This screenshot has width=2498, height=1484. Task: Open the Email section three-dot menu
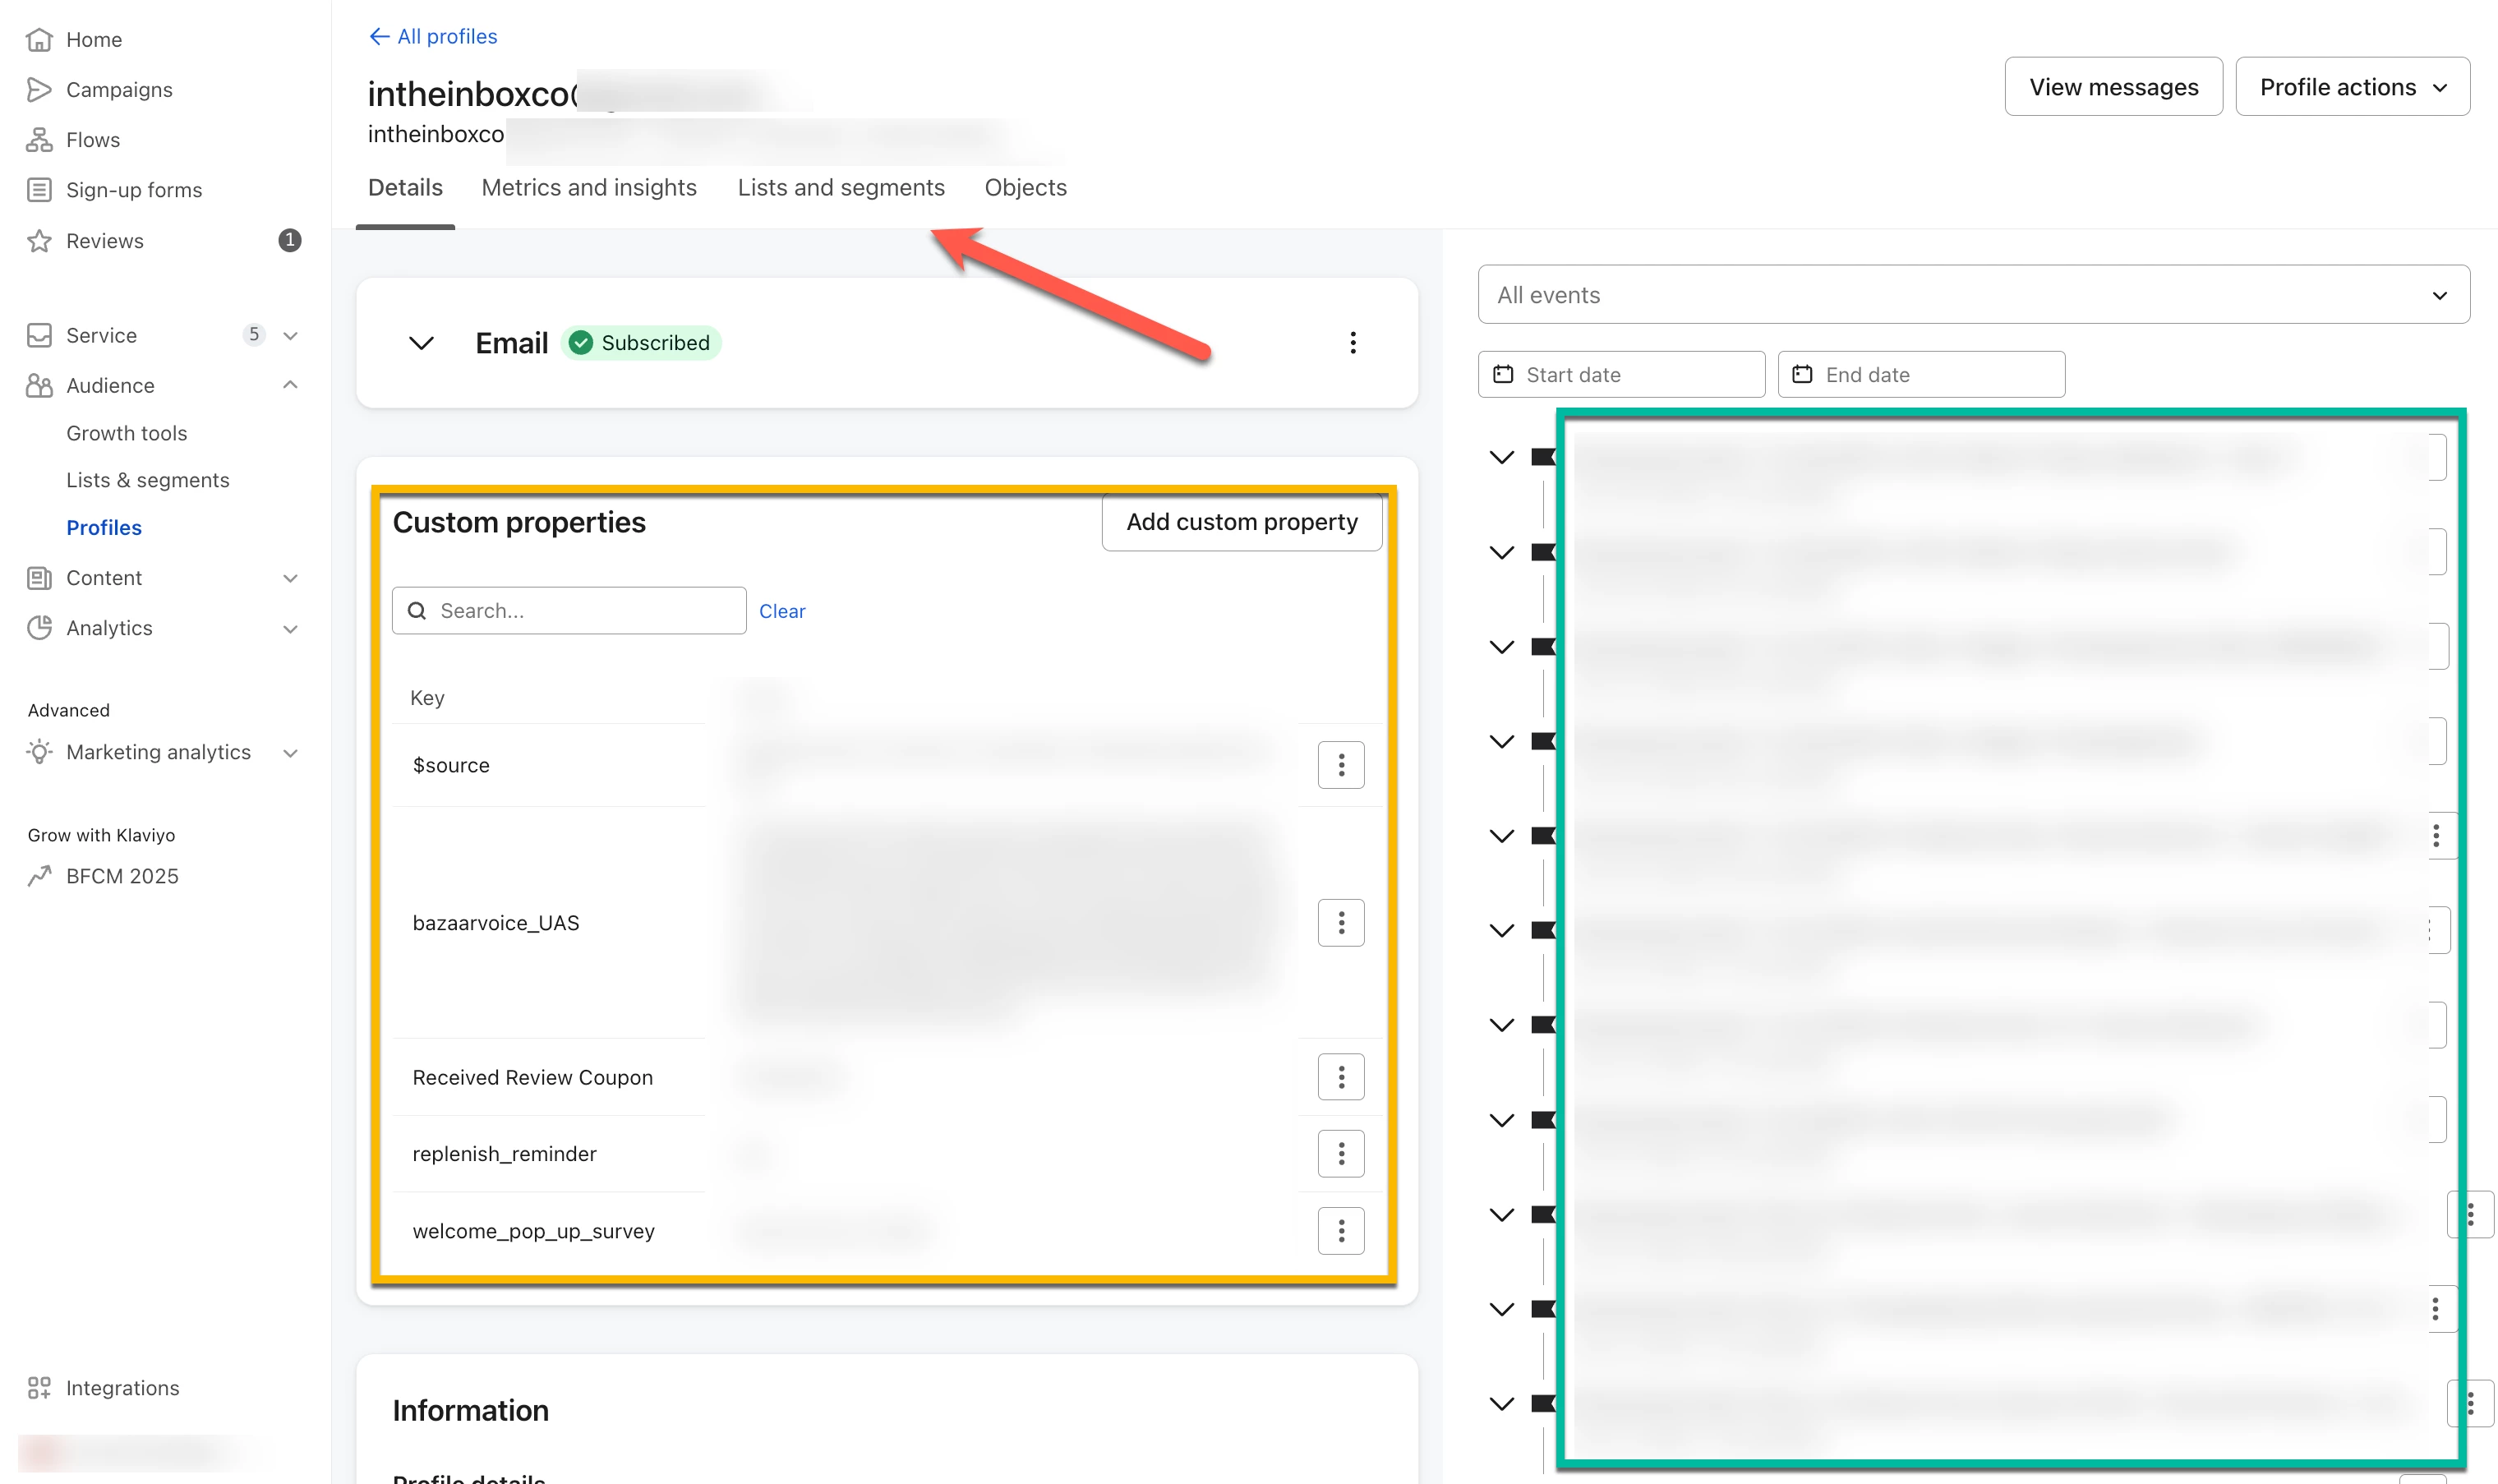(1352, 343)
